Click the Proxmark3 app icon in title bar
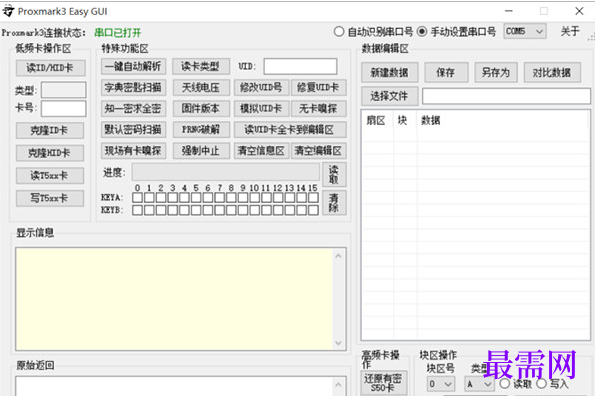This screenshot has width=595, height=396. click(x=8, y=11)
